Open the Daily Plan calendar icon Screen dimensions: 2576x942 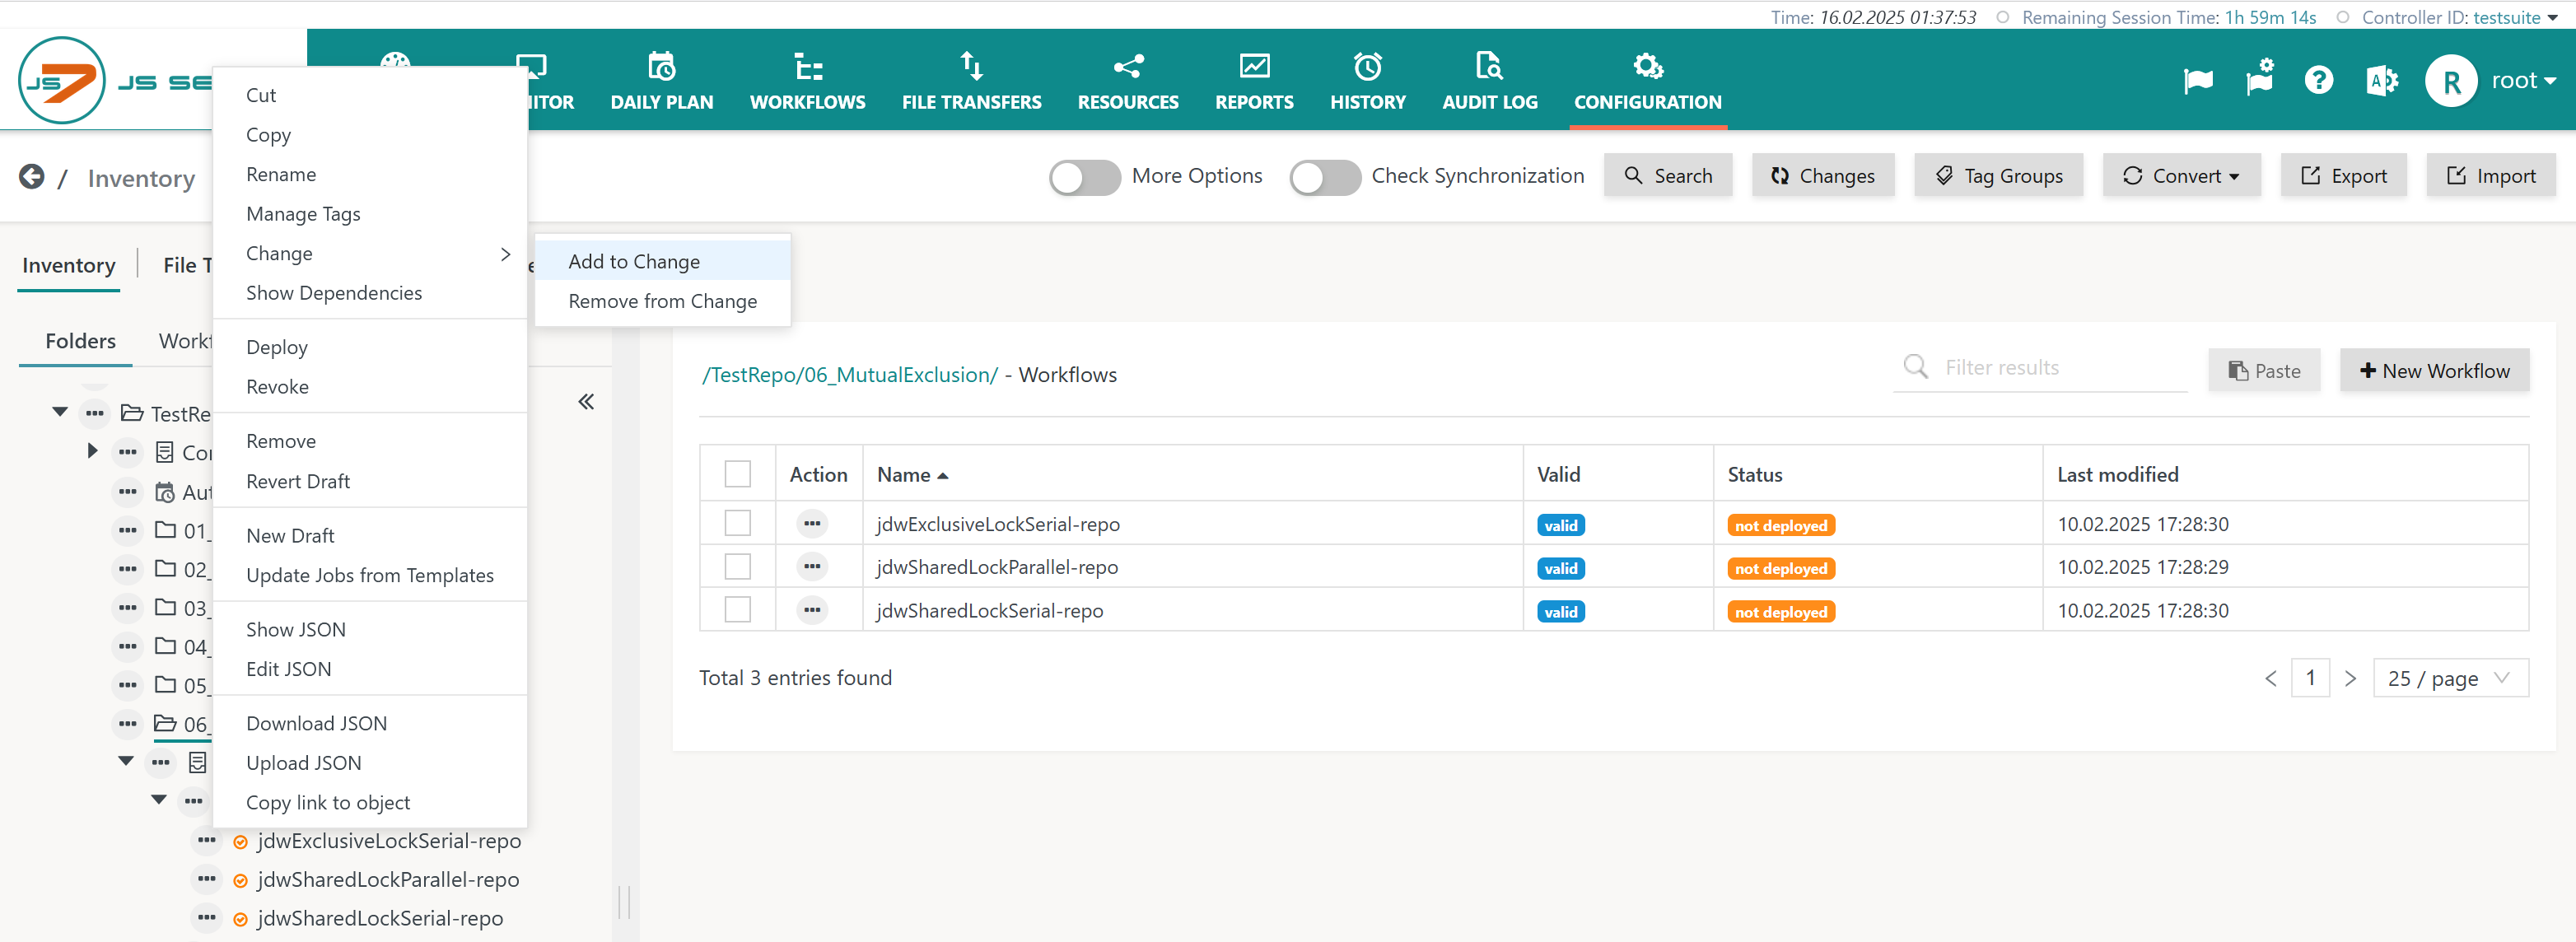point(661,66)
